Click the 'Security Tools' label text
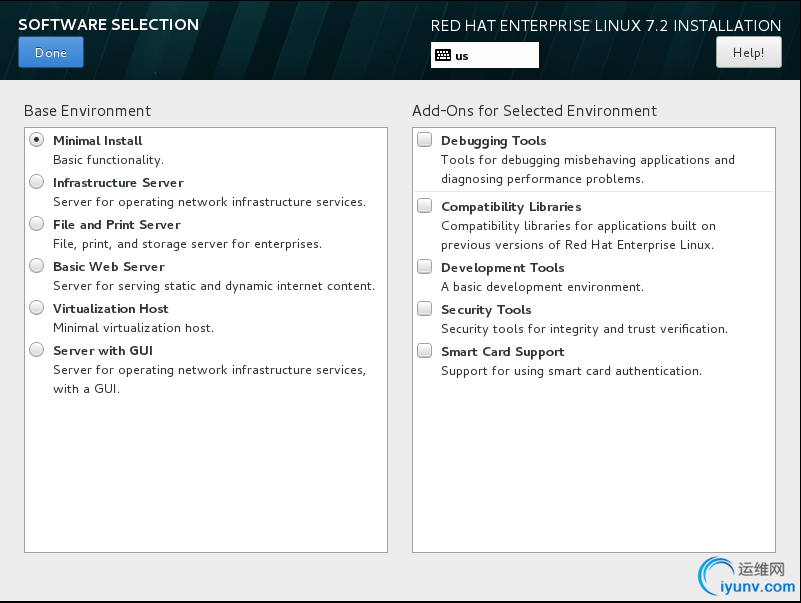 click(x=486, y=310)
